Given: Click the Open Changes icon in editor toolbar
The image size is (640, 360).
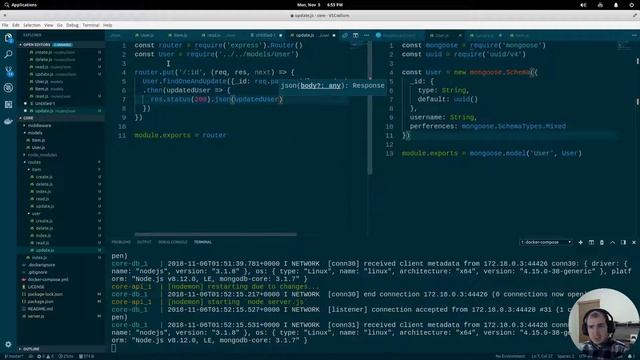Looking at the screenshot, I should click(345, 36).
